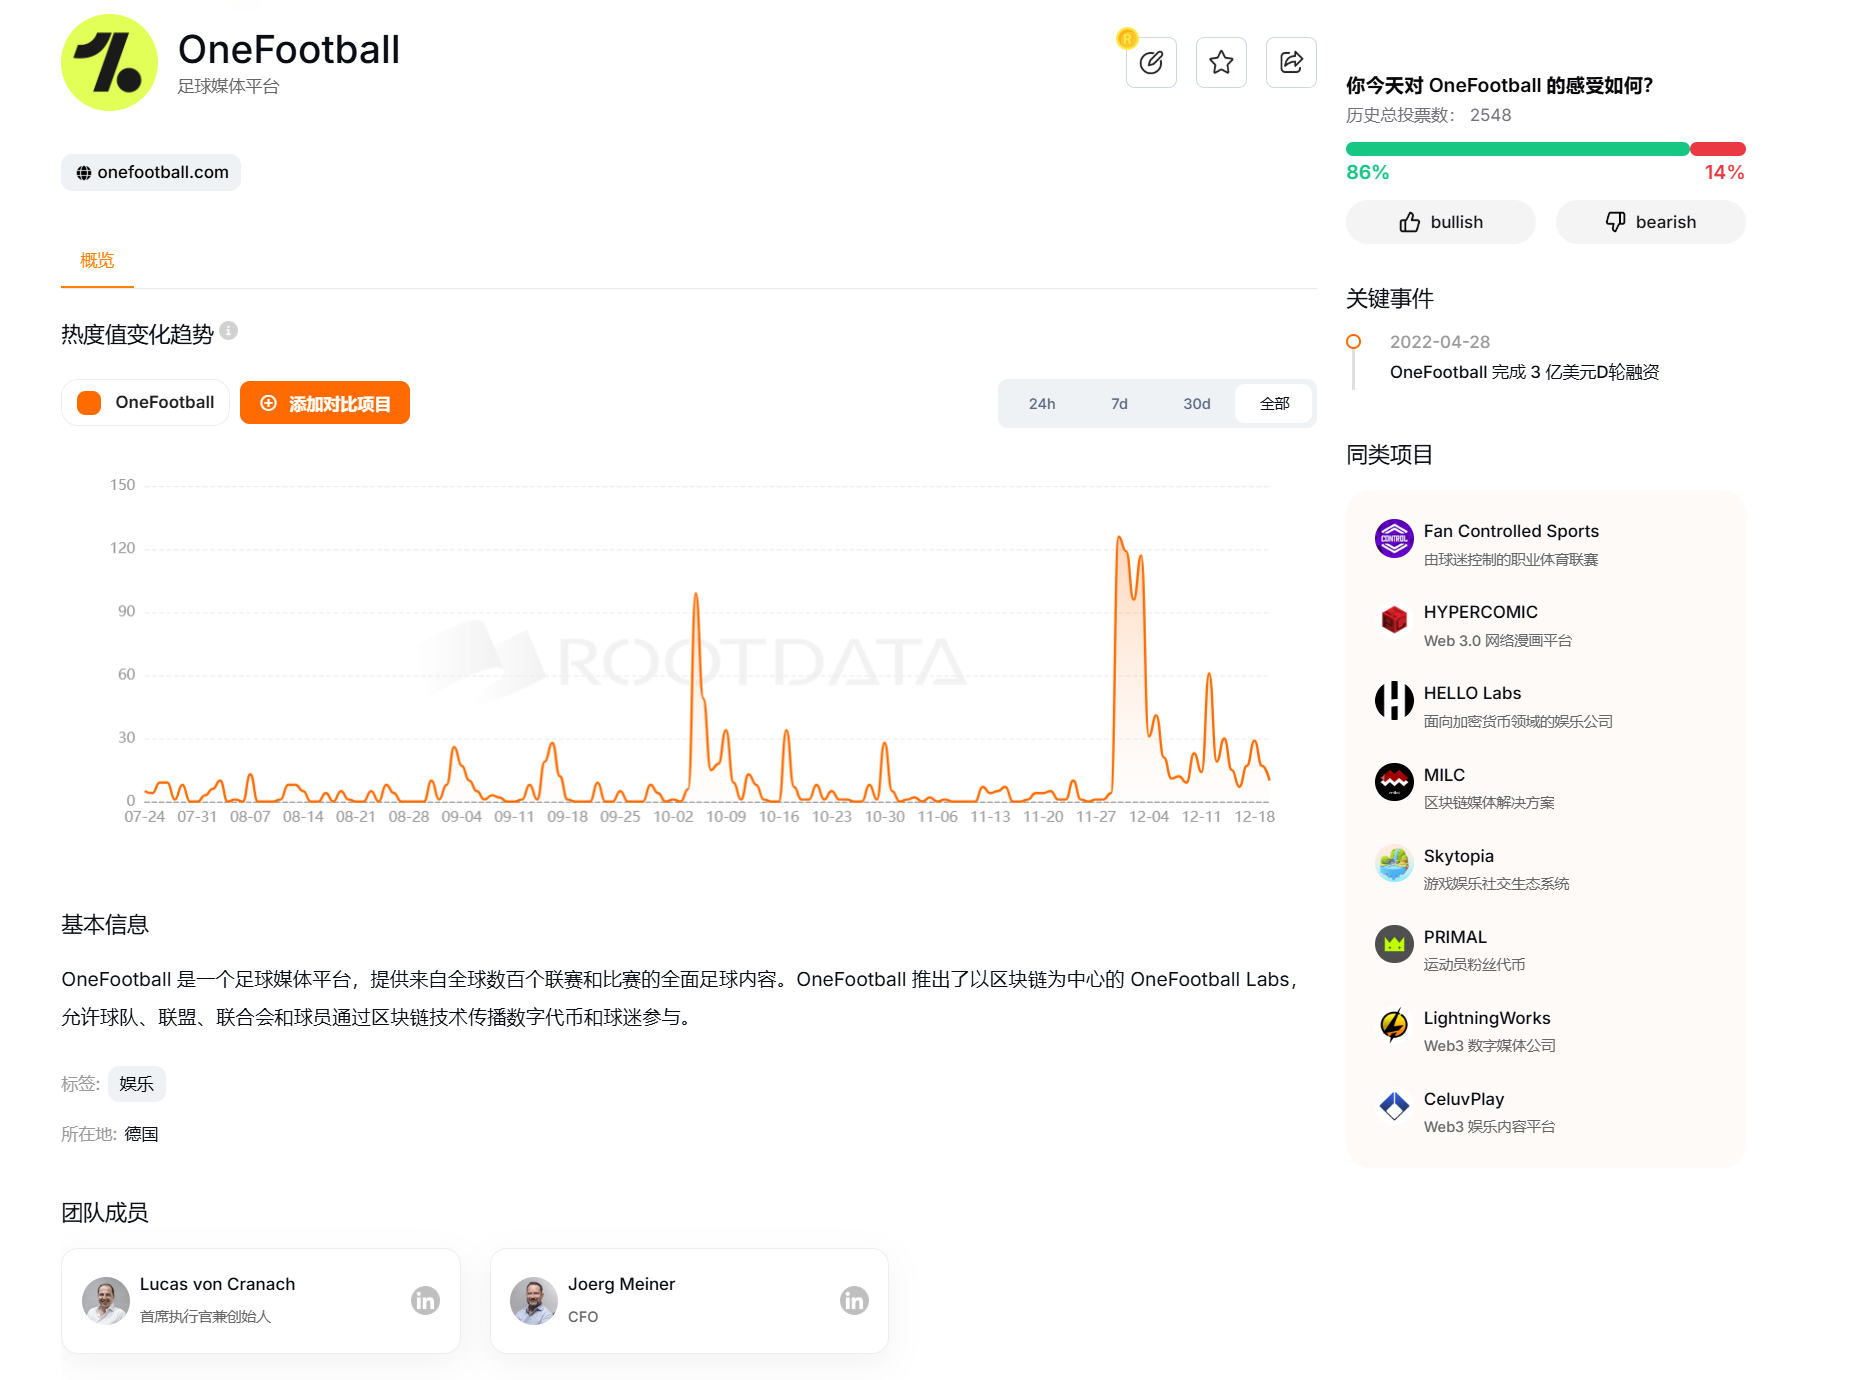
Task: Open Joerg Meiner's LinkedIn icon
Action: 854,1300
